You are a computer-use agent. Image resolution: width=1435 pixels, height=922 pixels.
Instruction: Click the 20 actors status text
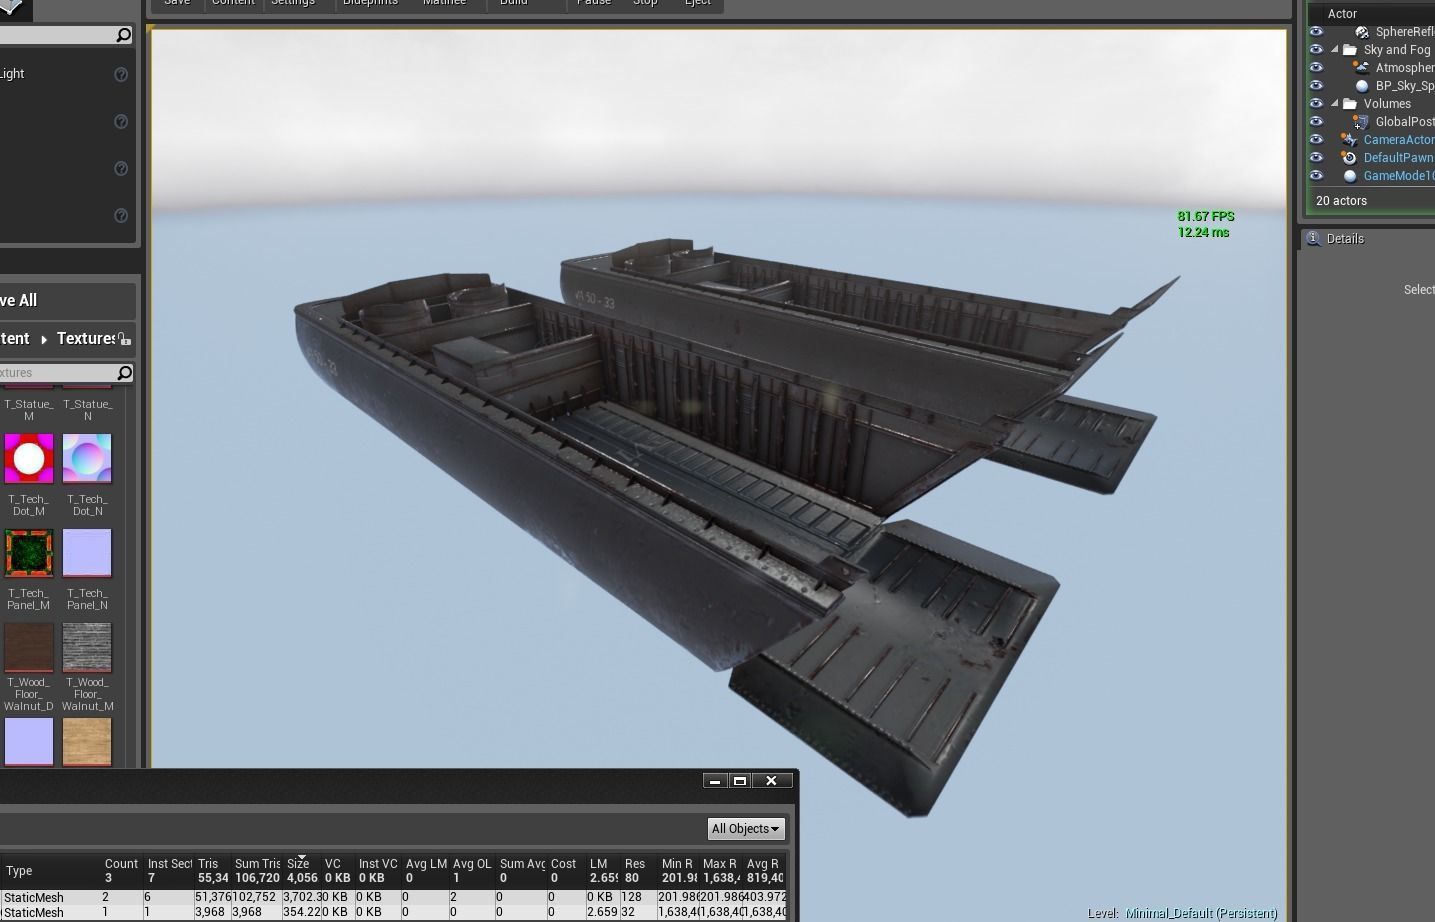[x=1341, y=201]
